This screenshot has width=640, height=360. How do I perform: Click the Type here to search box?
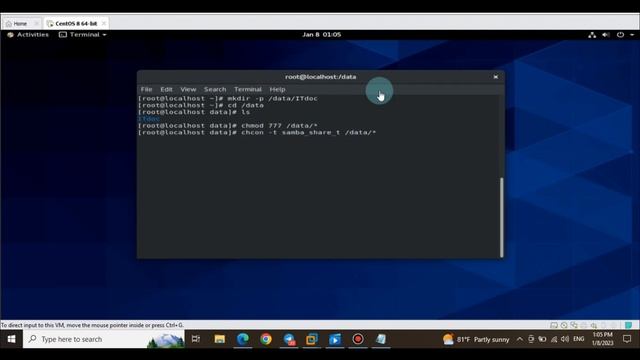pyautogui.click(x=104, y=339)
